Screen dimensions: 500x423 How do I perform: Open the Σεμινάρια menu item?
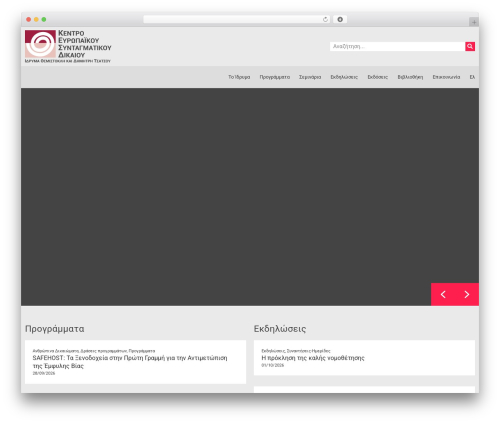310,77
